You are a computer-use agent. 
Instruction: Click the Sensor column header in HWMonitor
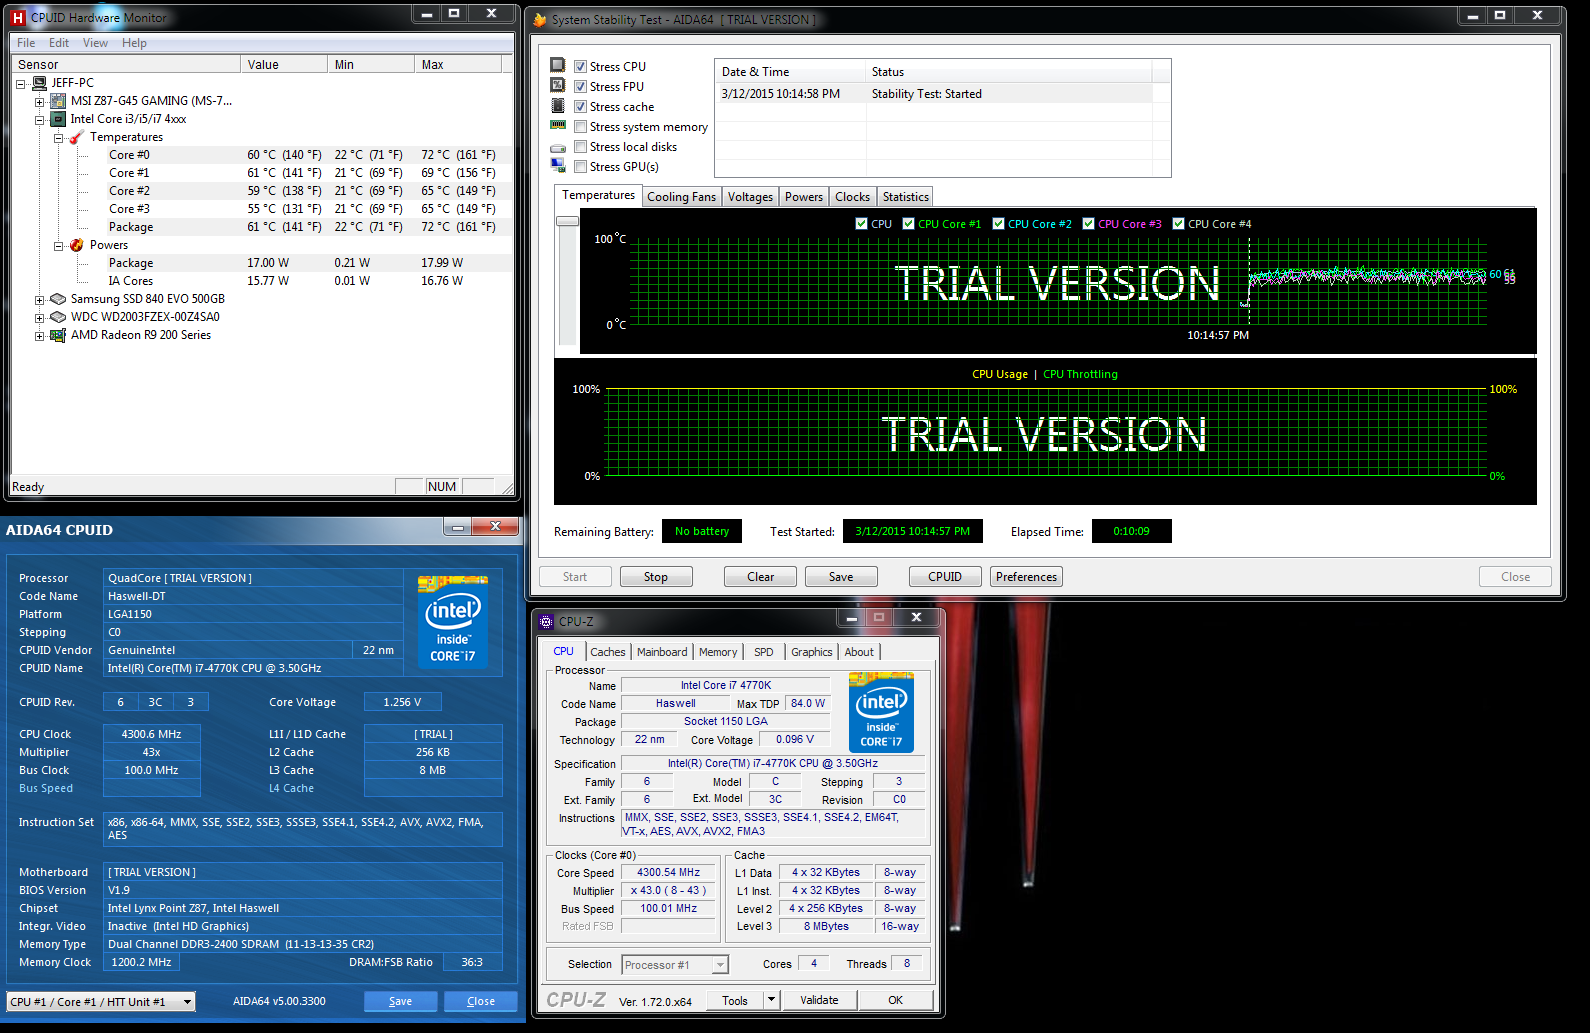[126, 64]
